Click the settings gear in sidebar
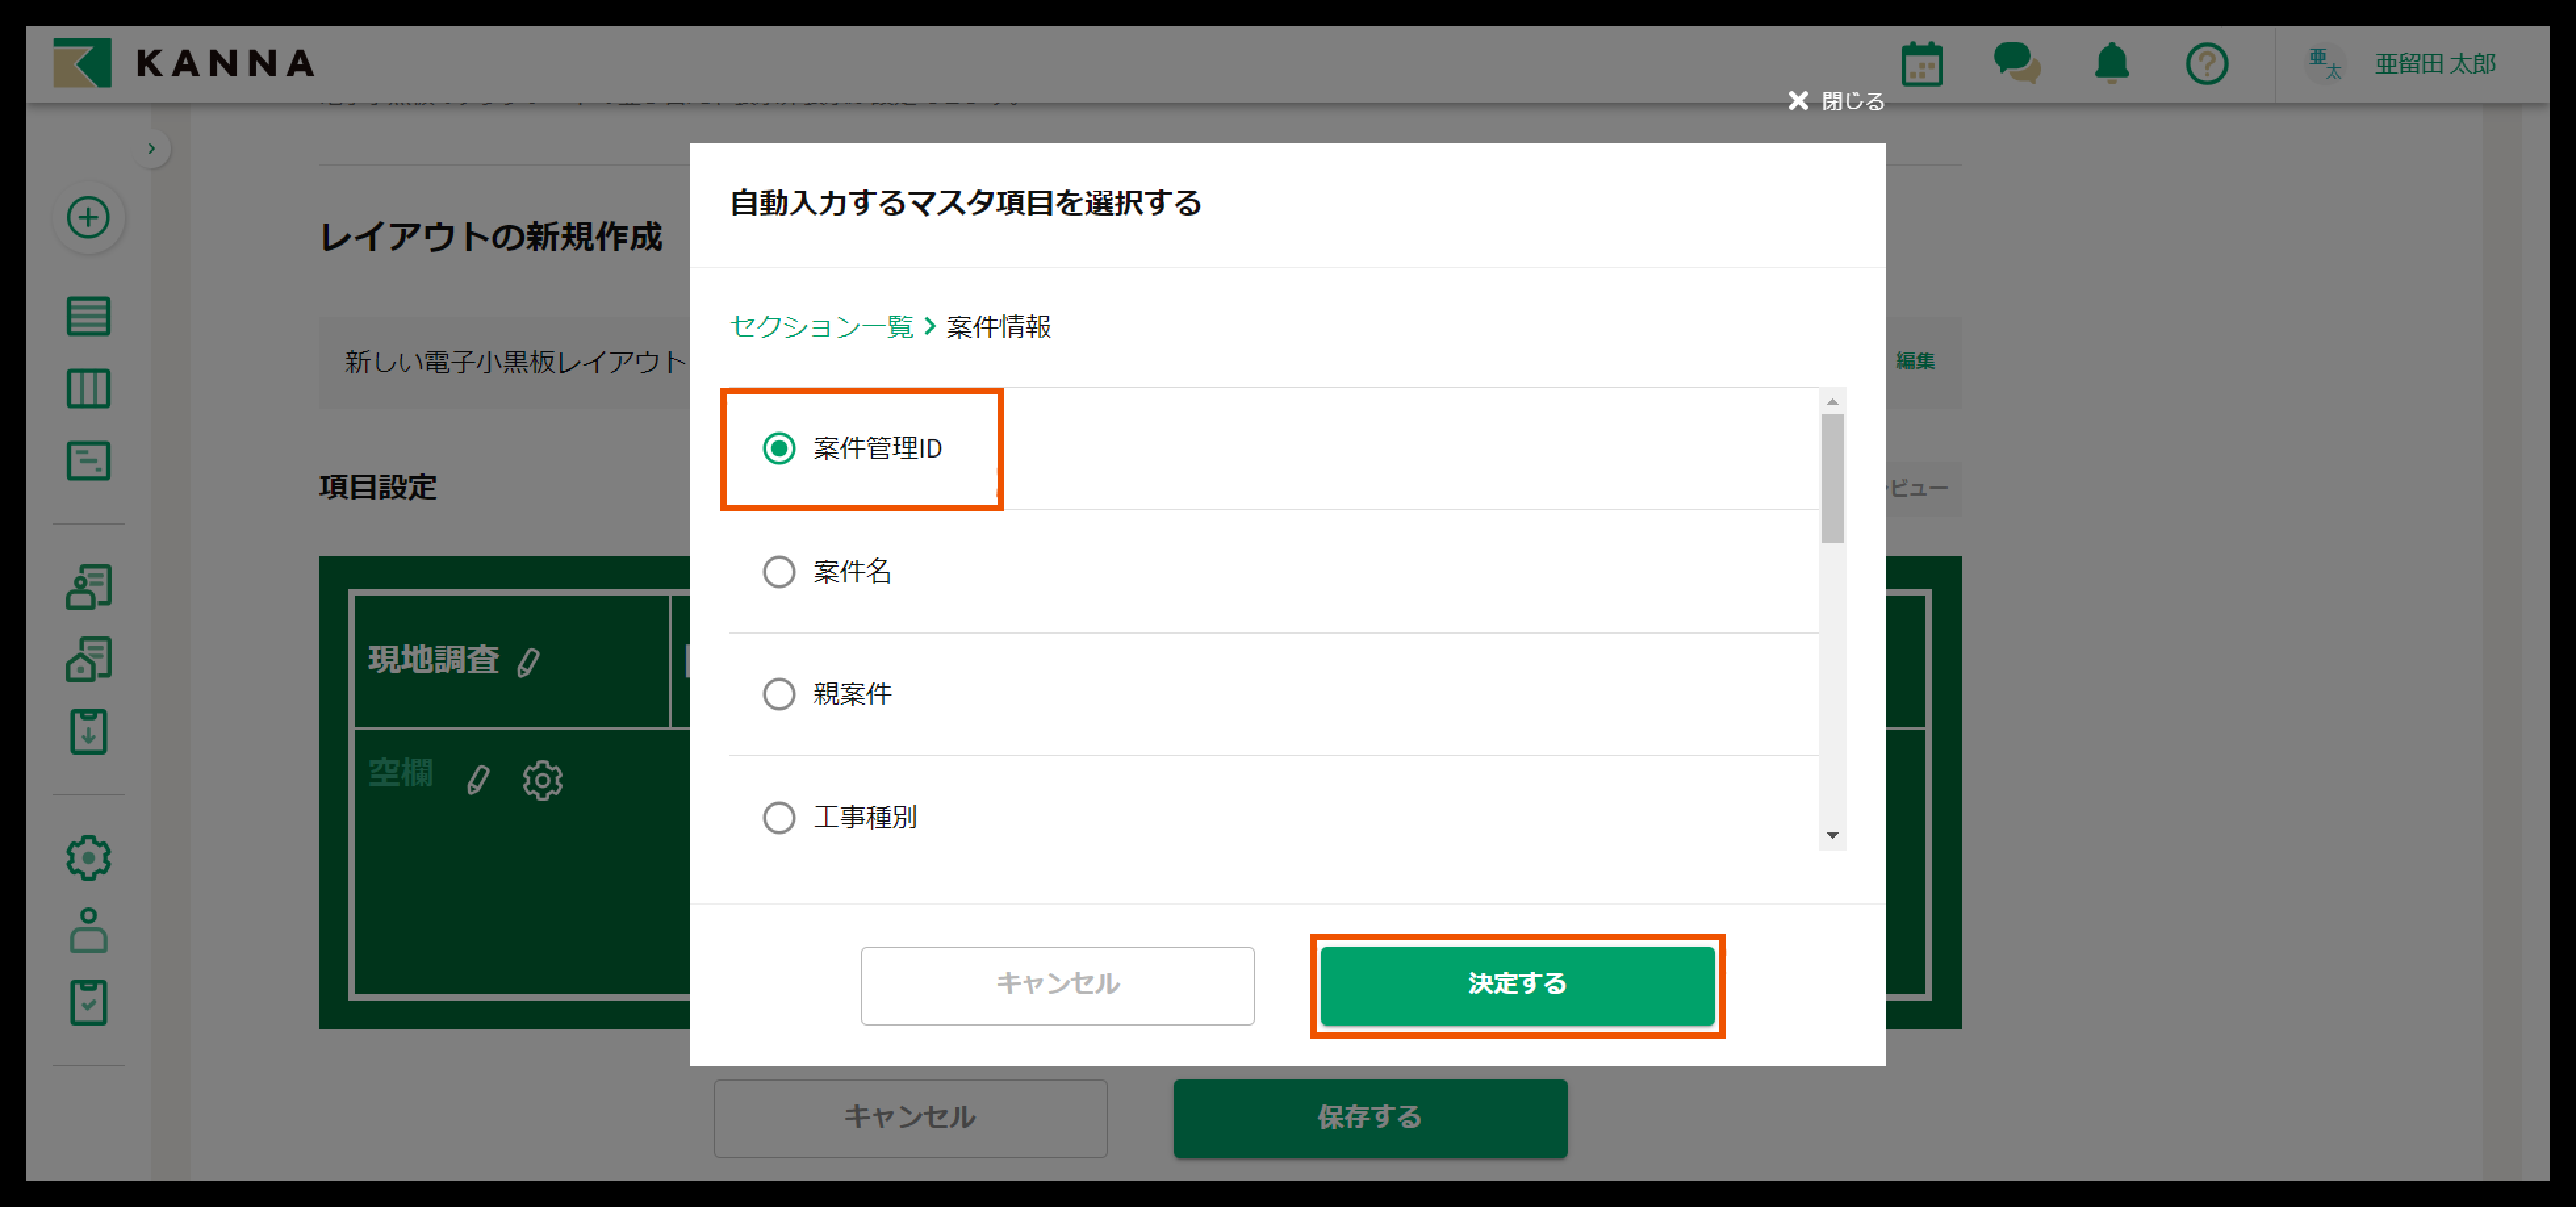The width and height of the screenshot is (2576, 1207). click(88, 858)
